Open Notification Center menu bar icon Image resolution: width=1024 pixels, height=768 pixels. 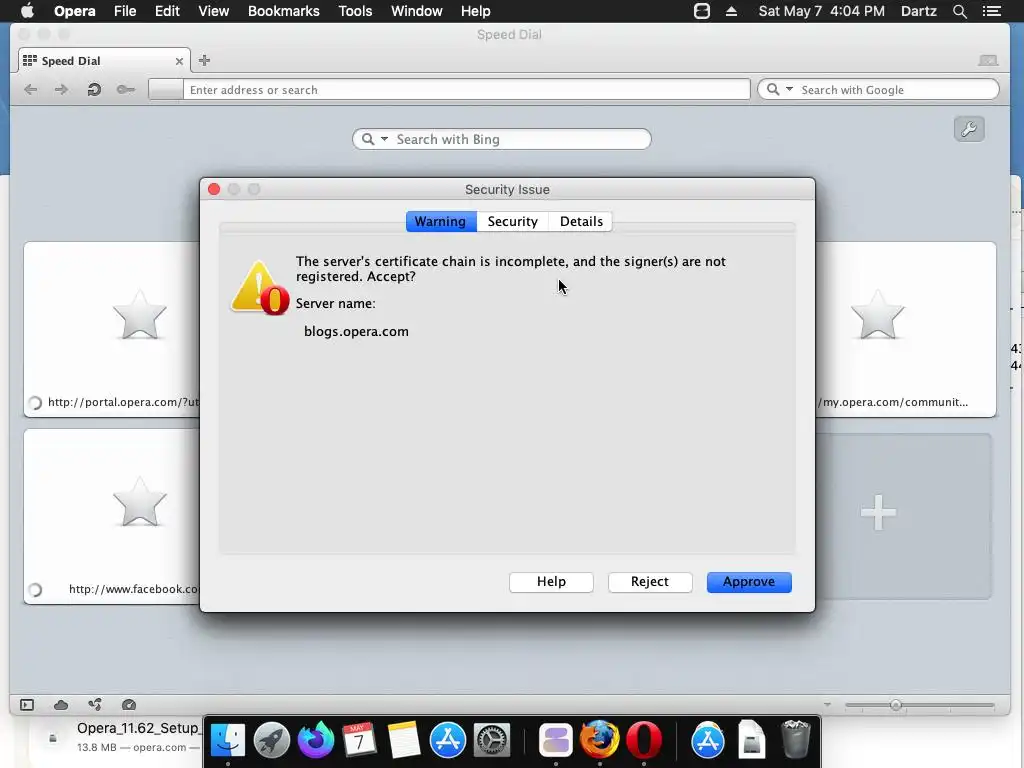pos(991,11)
